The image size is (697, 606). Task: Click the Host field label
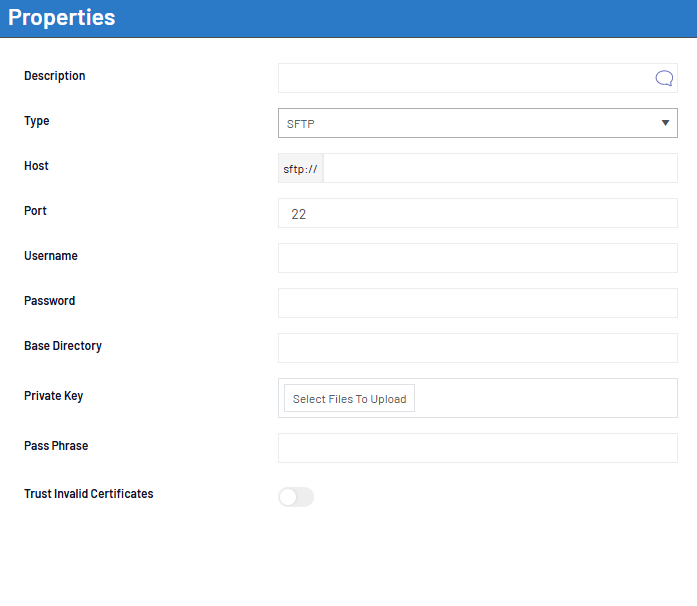[x=37, y=166]
